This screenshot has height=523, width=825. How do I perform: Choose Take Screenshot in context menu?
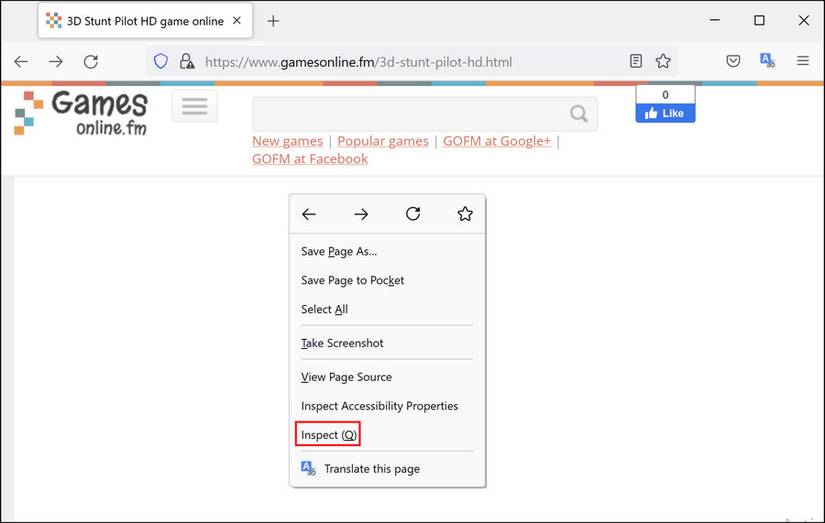387,343
